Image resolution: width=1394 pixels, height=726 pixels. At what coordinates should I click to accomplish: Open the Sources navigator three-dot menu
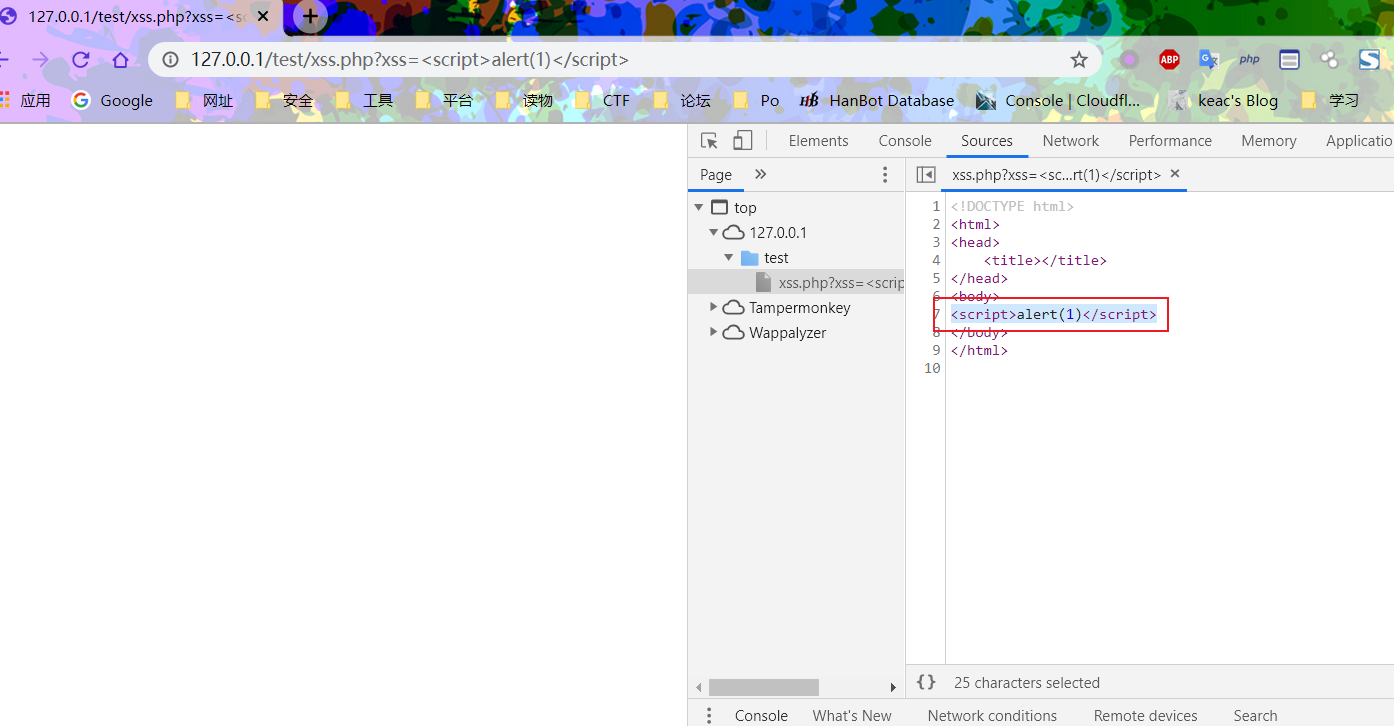tap(884, 175)
